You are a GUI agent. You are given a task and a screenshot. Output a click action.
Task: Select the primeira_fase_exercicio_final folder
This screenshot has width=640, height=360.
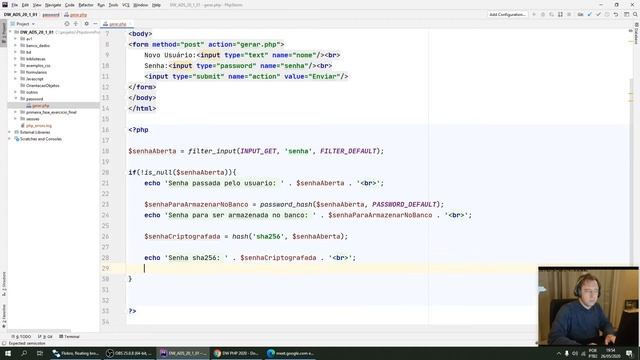48,112
